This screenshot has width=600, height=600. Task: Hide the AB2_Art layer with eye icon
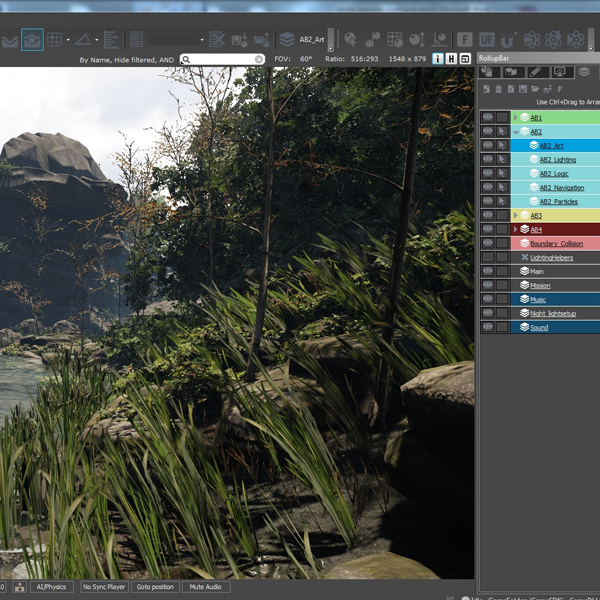tap(488, 146)
